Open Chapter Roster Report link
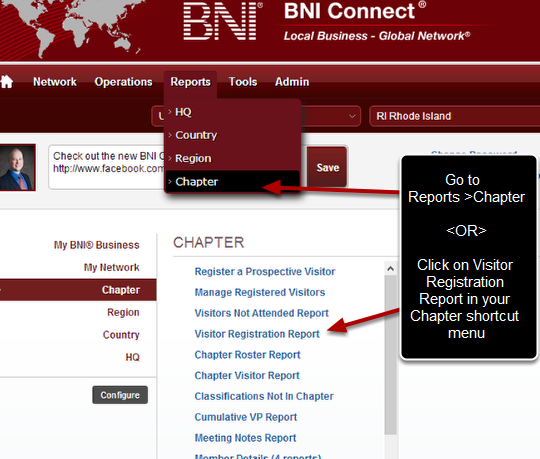Viewport: 540px width, 459px height. coord(247,355)
